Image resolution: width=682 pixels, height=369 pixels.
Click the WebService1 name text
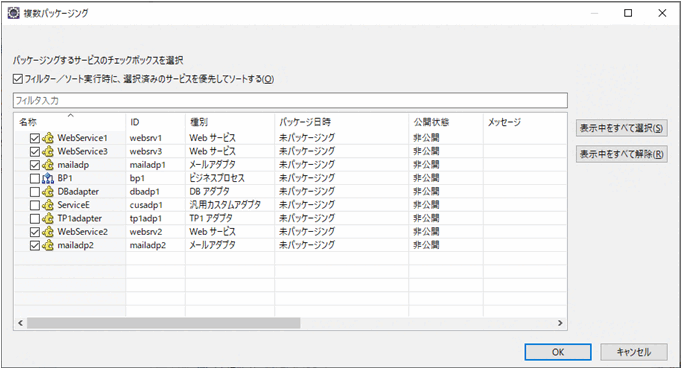point(82,138)
